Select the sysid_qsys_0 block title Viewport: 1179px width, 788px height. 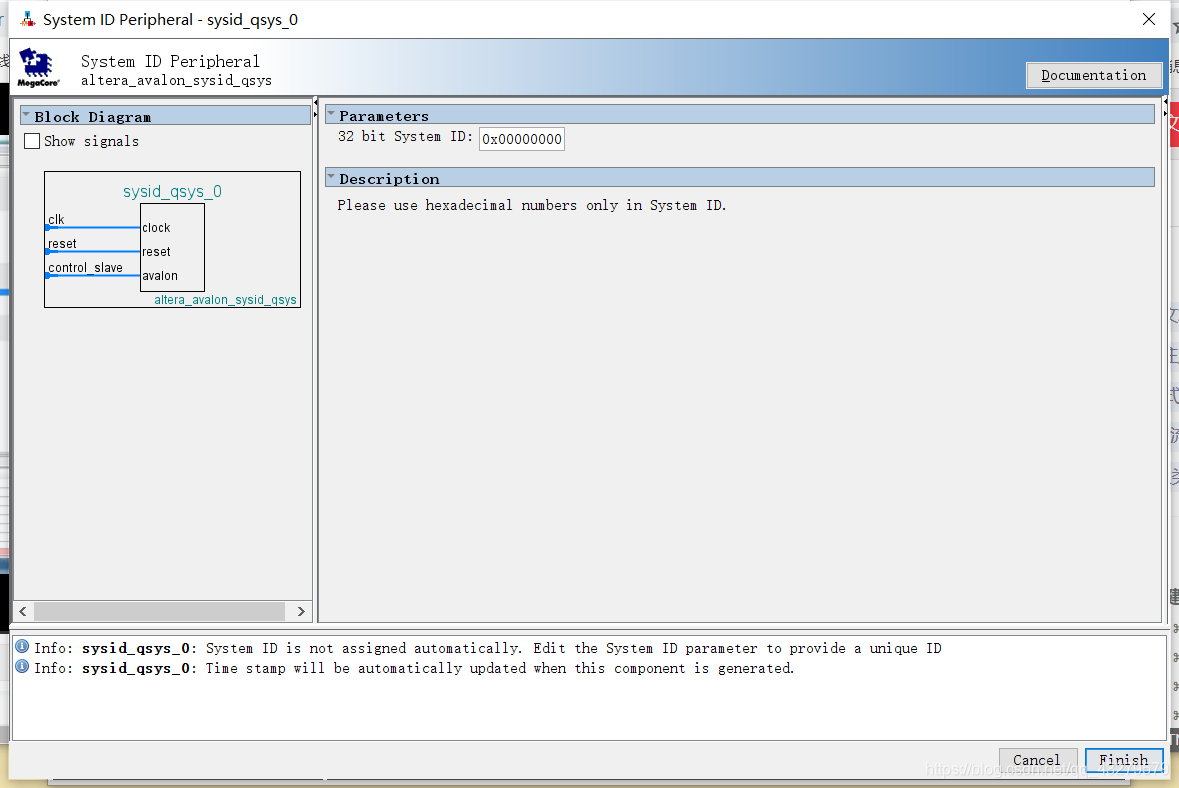(172, 192)
